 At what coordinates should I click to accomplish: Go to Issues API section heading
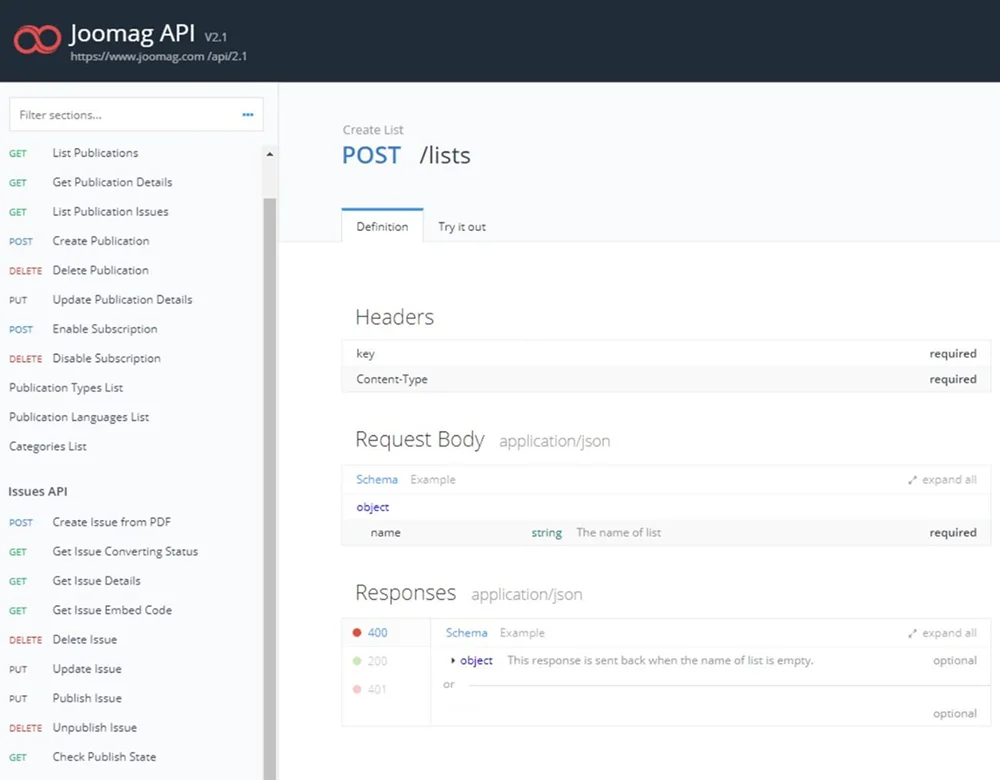pos(38,491)
